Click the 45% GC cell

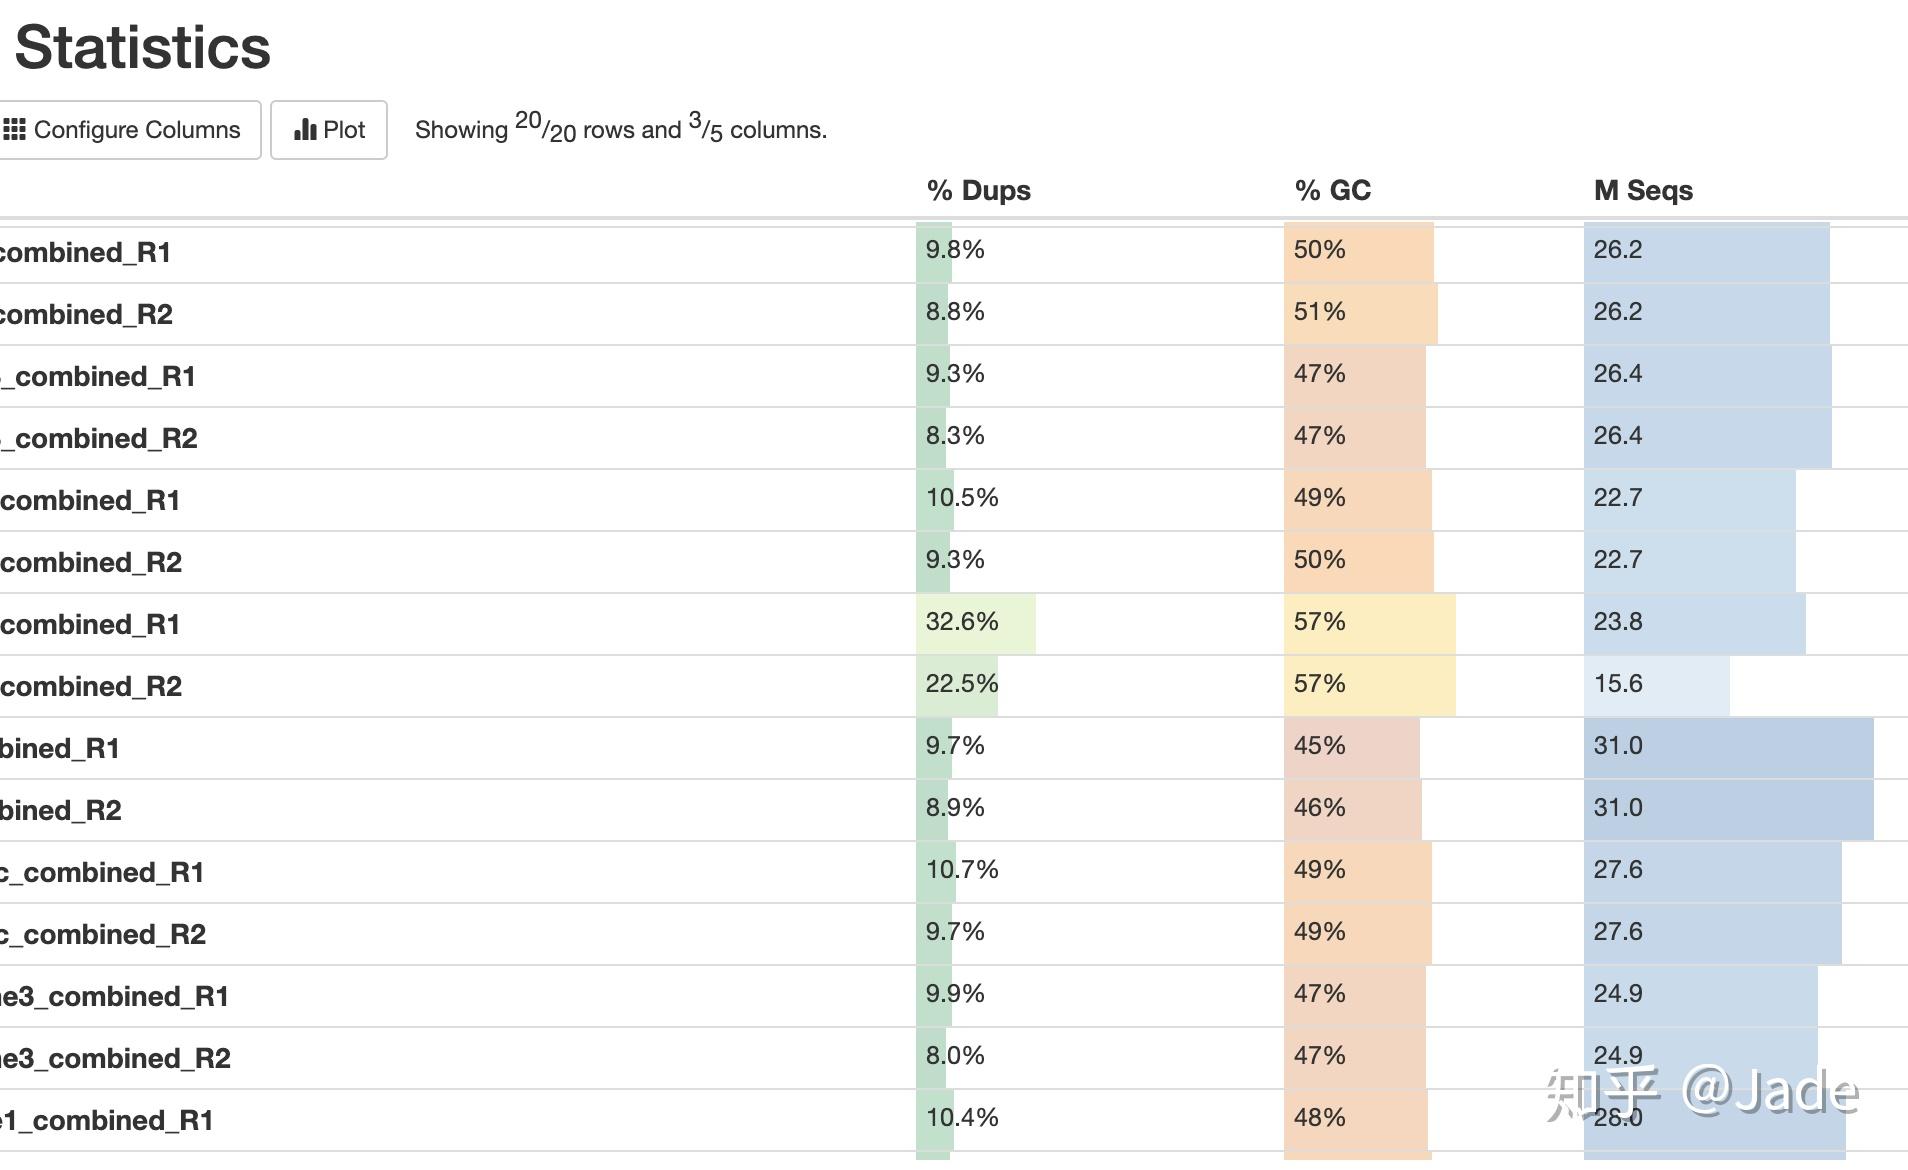point(1350,747)
